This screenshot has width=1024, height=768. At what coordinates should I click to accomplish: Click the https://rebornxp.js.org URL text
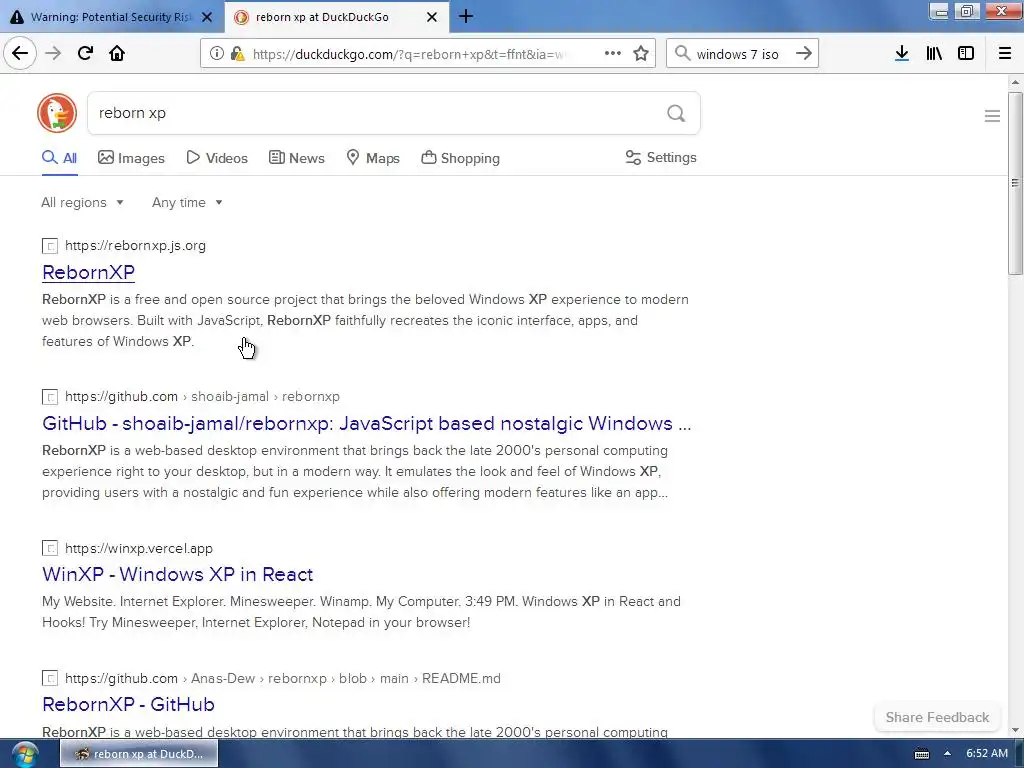coord(135,246)
